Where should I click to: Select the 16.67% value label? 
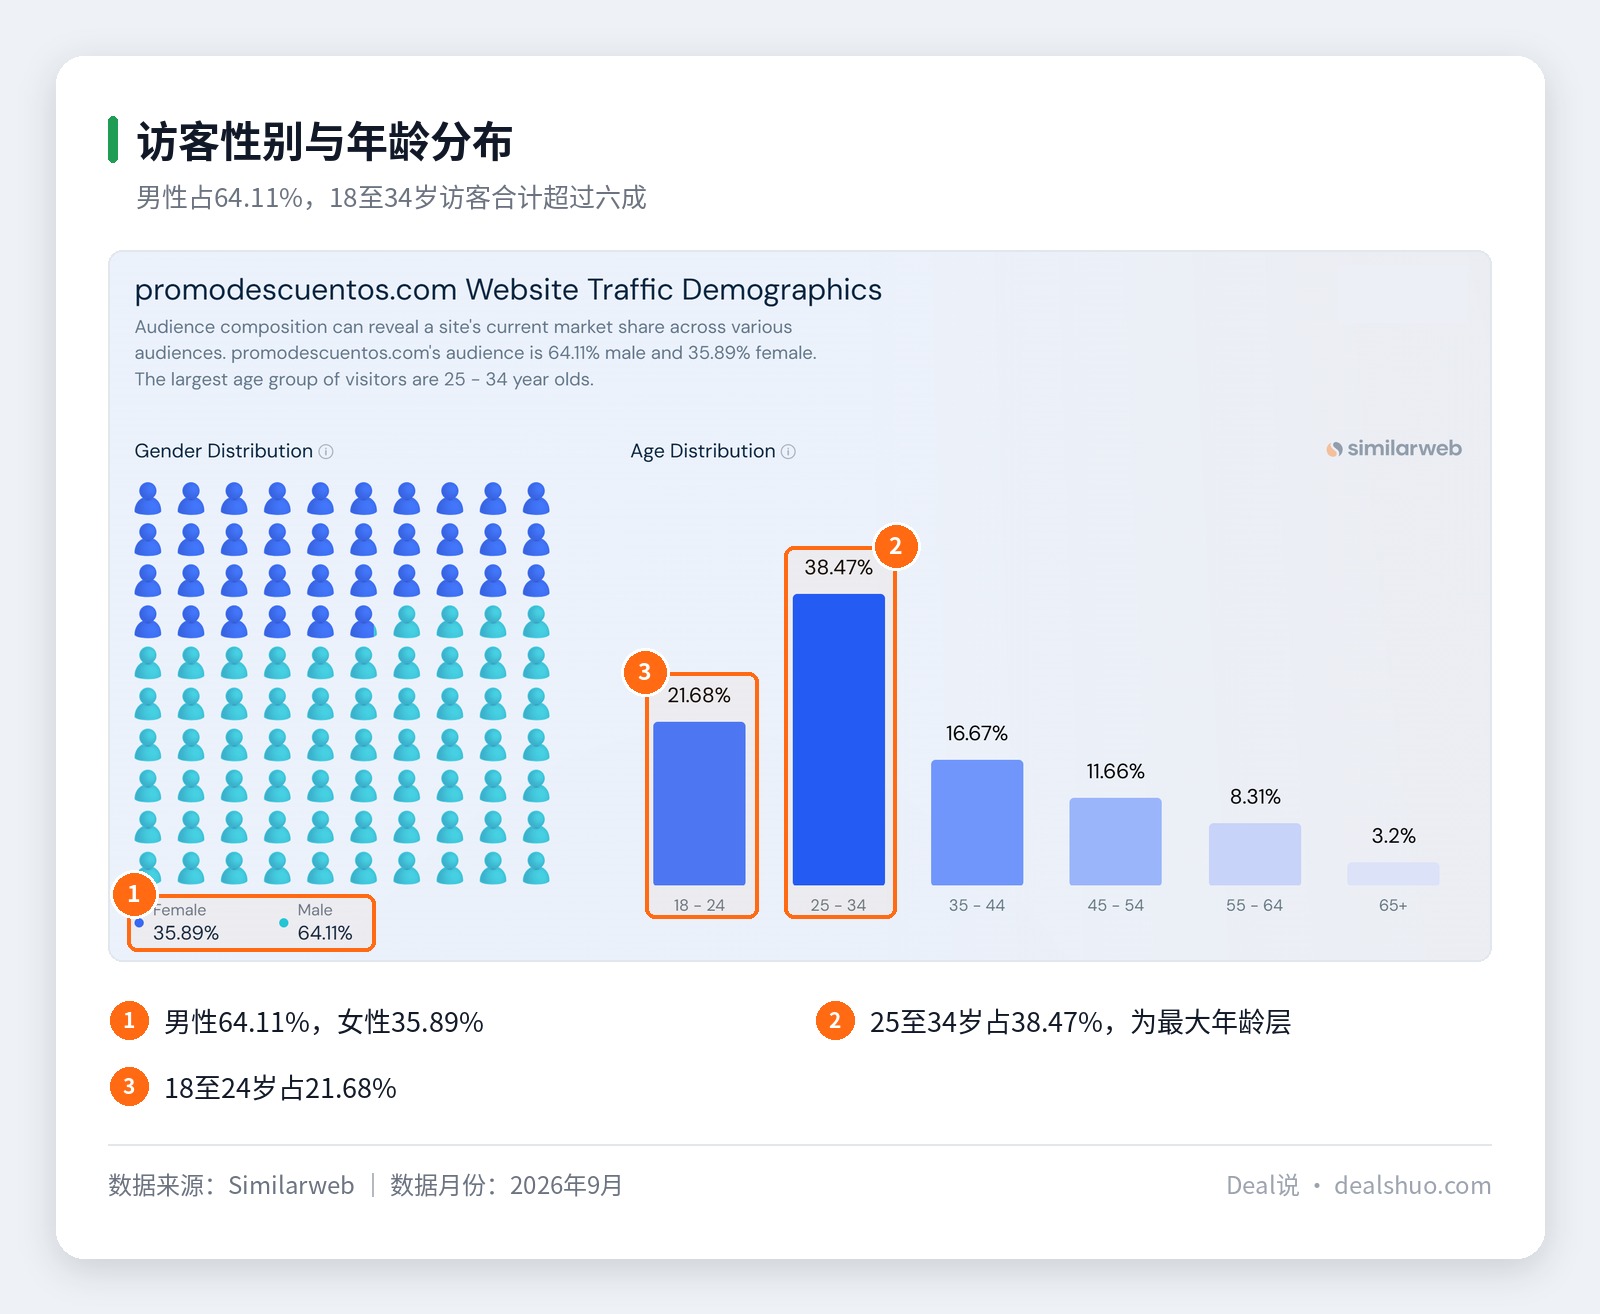(977, 733)
